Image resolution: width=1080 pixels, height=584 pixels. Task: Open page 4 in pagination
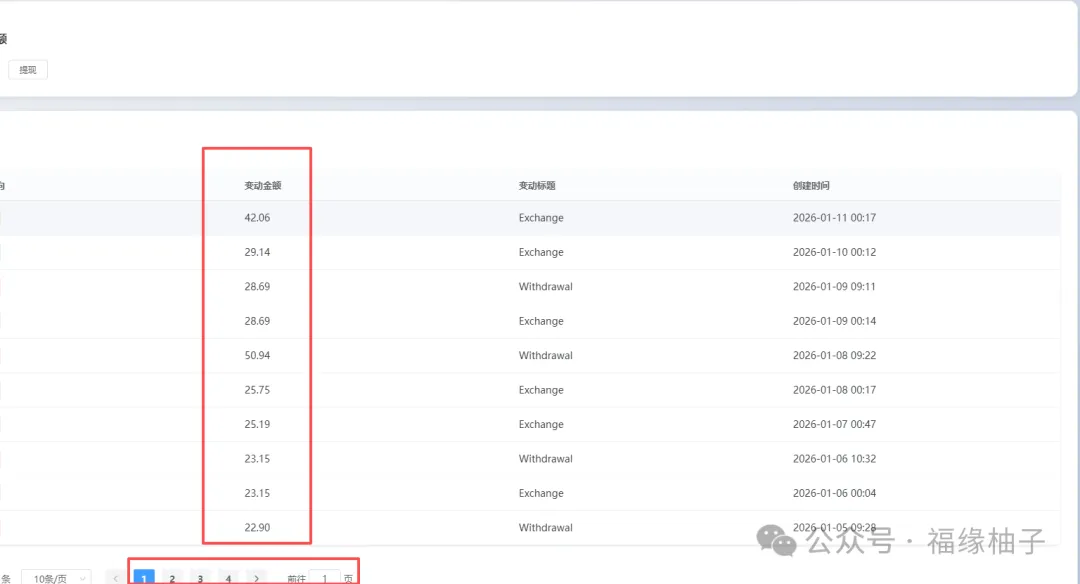[x=228, y=578]
